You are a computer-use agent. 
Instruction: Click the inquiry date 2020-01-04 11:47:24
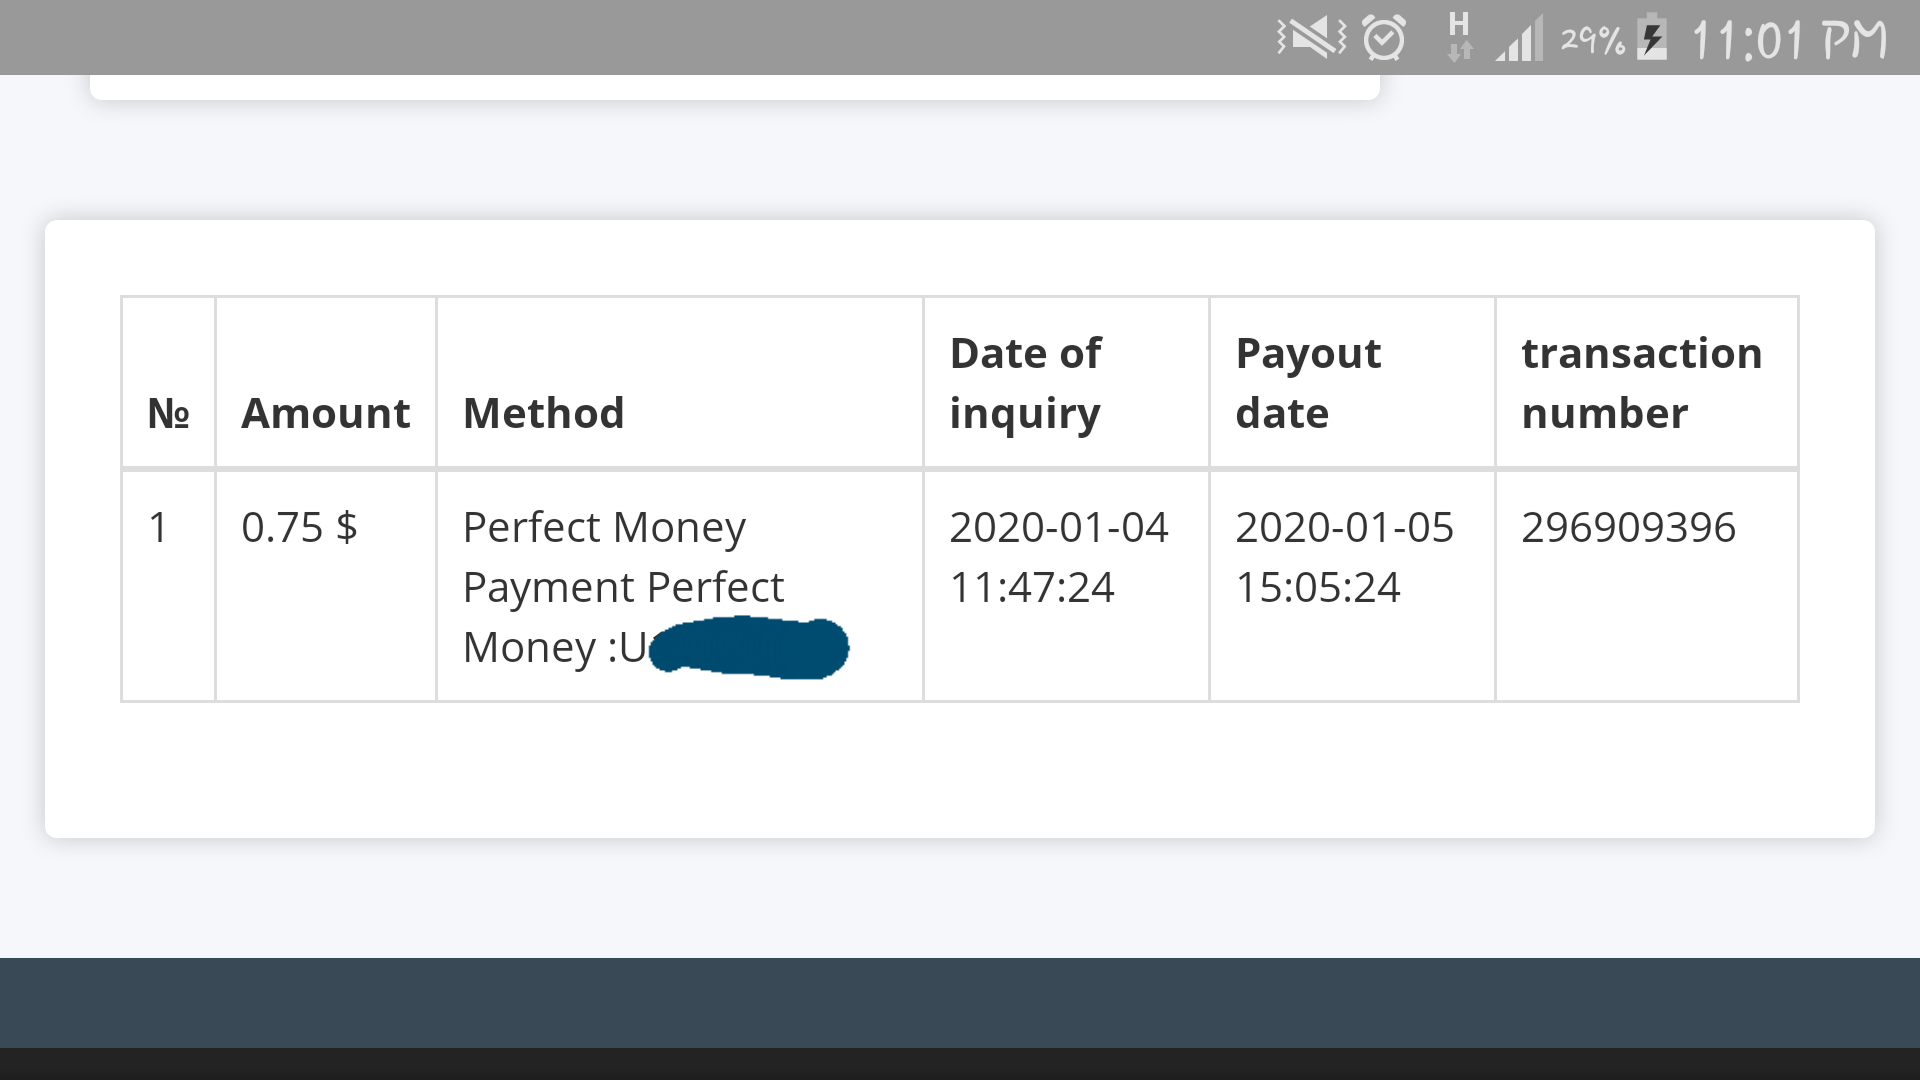(x=1058, y=557)
